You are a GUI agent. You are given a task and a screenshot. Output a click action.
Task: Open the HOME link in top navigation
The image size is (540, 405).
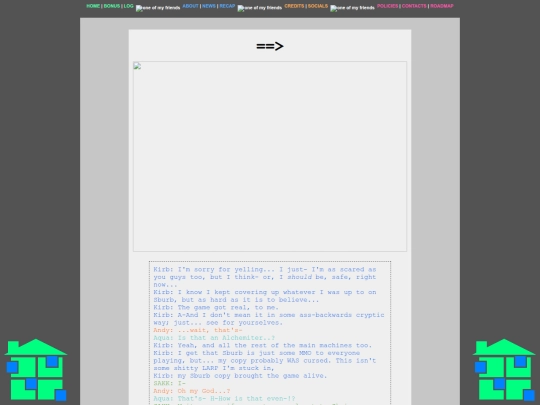pos(93,6)
